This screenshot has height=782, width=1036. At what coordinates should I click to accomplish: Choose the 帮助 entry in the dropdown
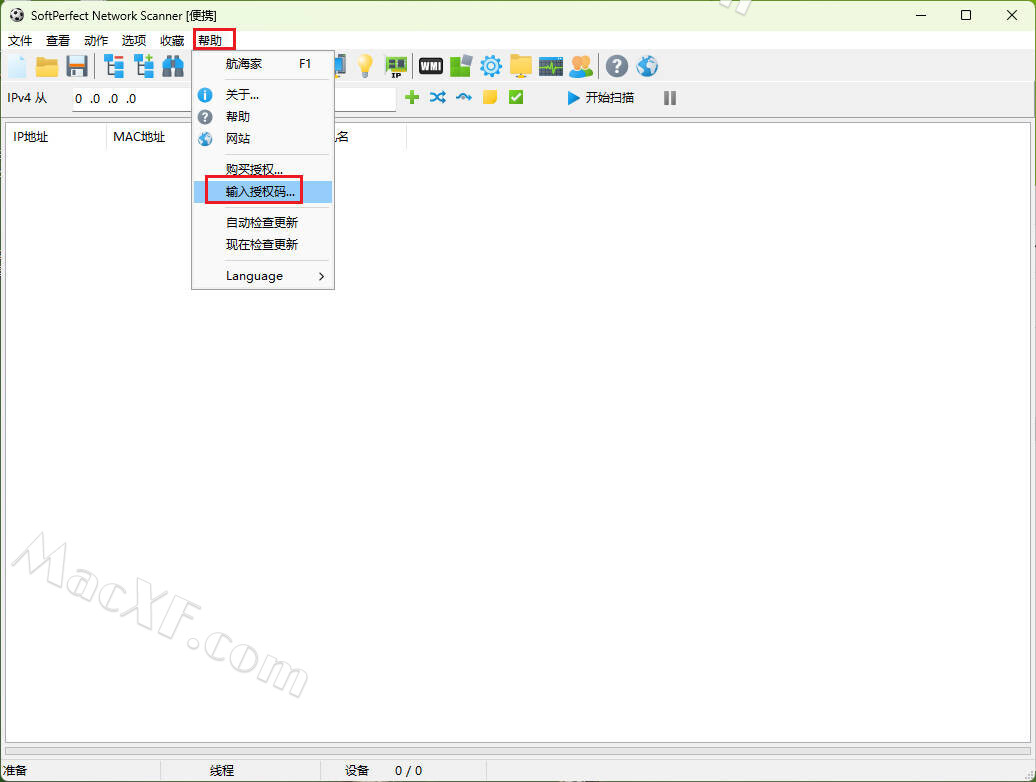tap(263, 117)
